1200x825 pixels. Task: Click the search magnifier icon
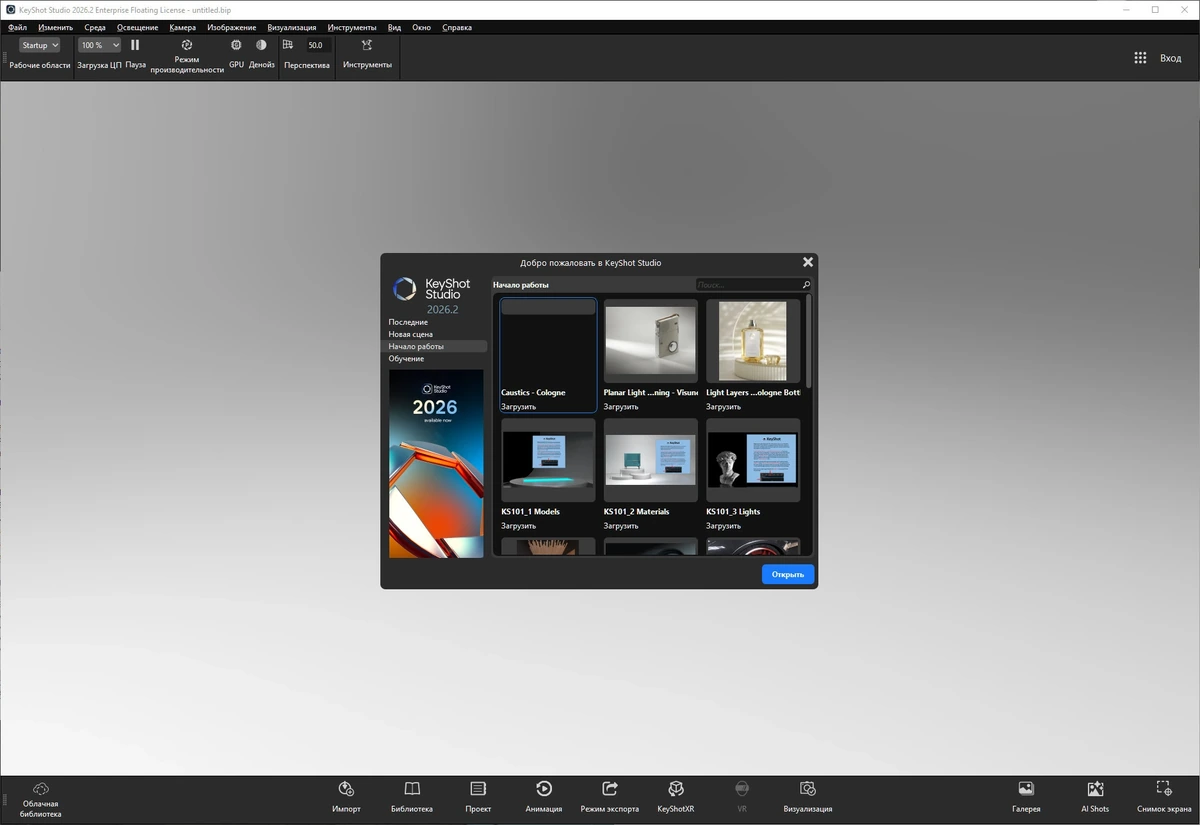tap(806, 285)
